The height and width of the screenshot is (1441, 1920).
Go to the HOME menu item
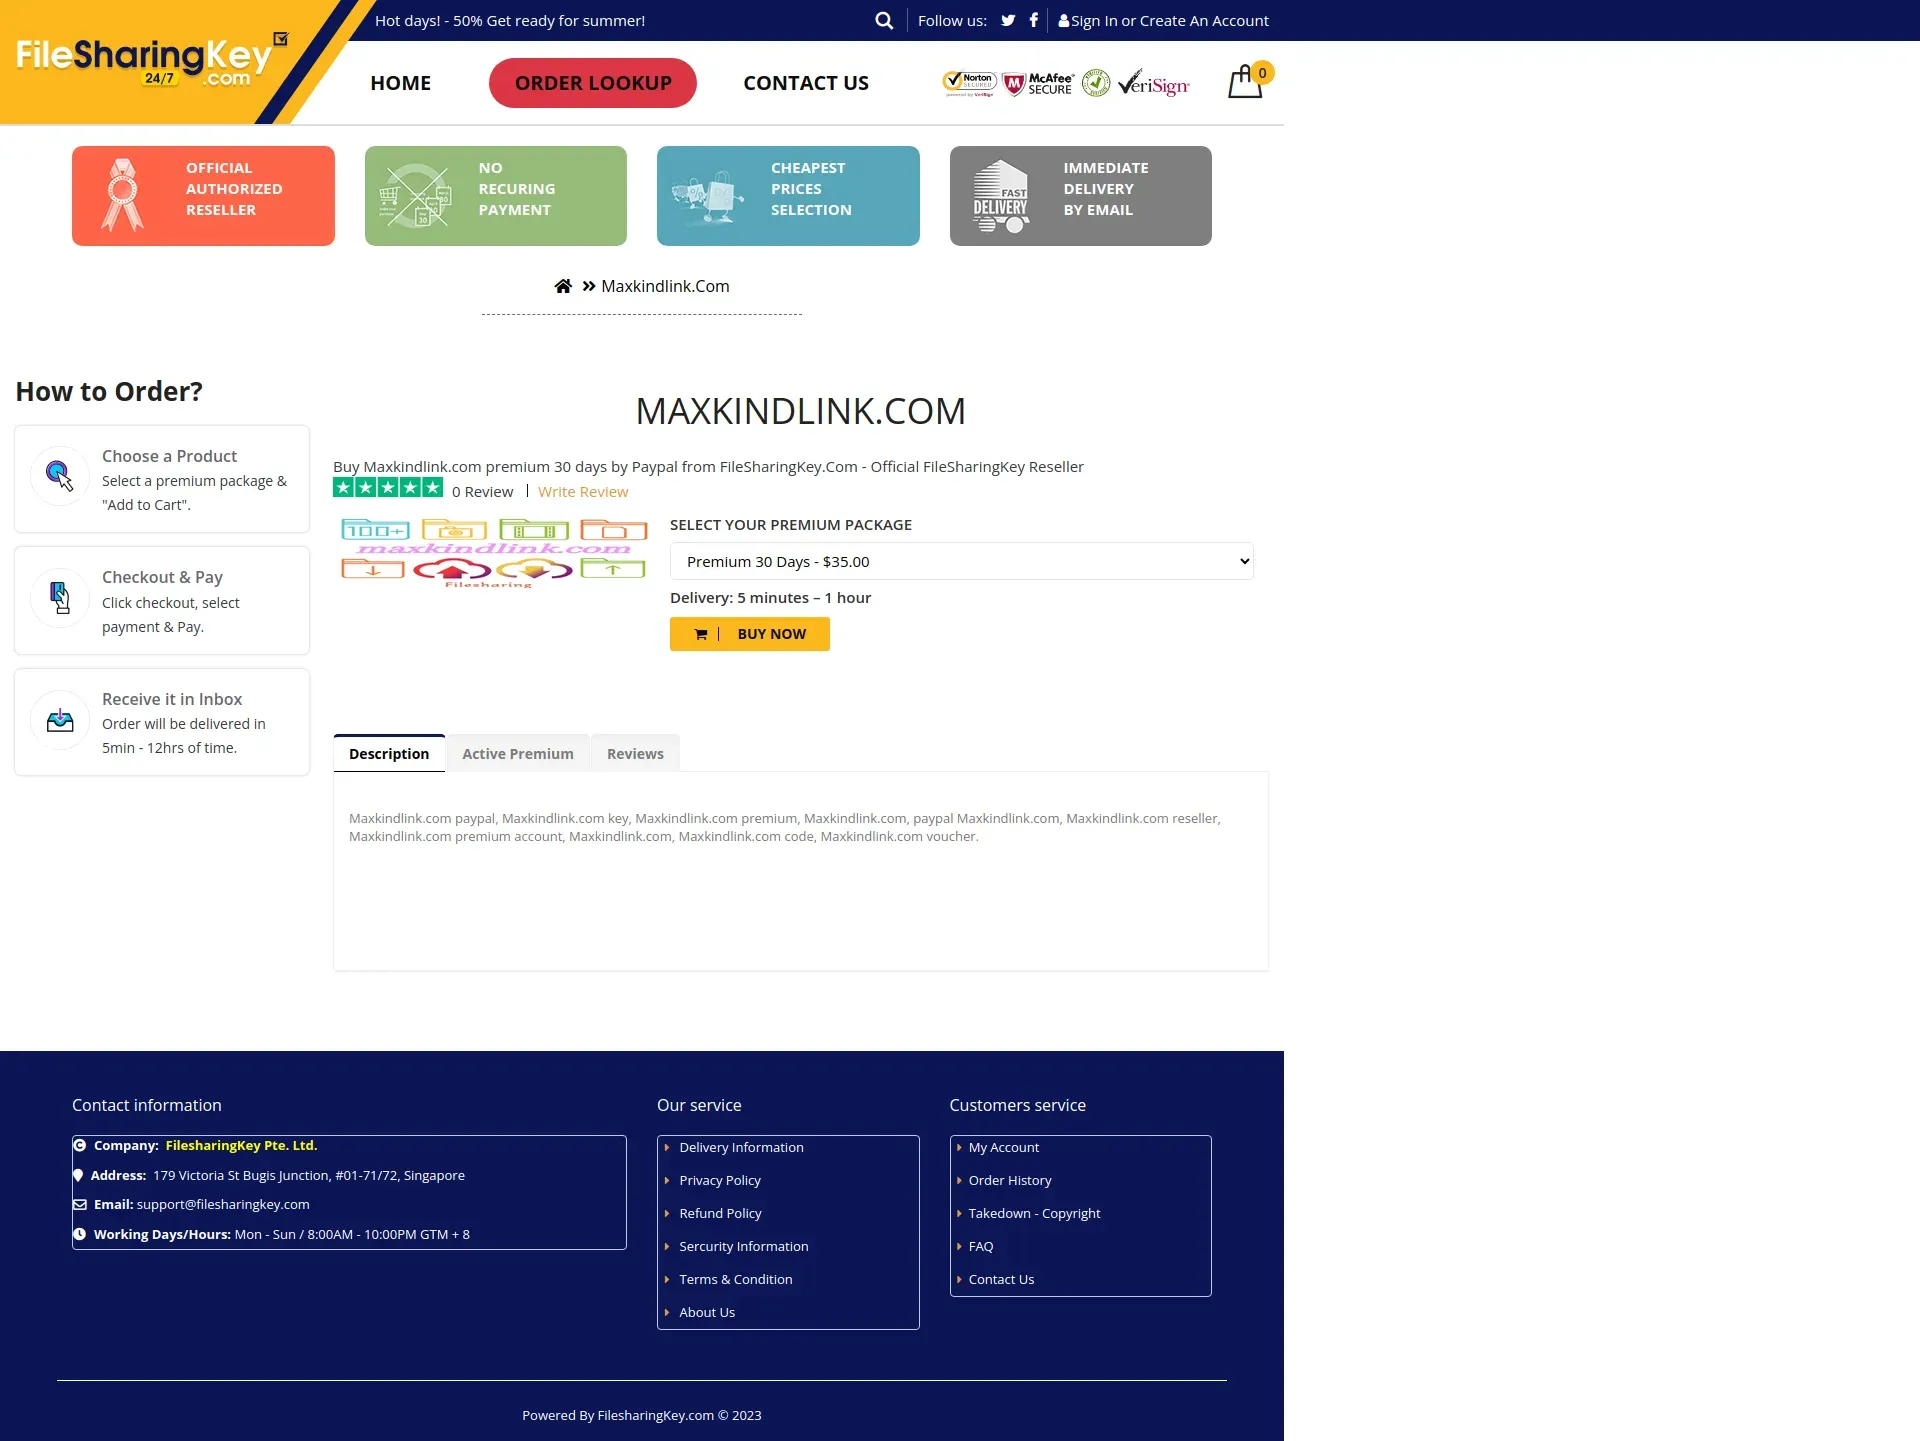[400, 83]
